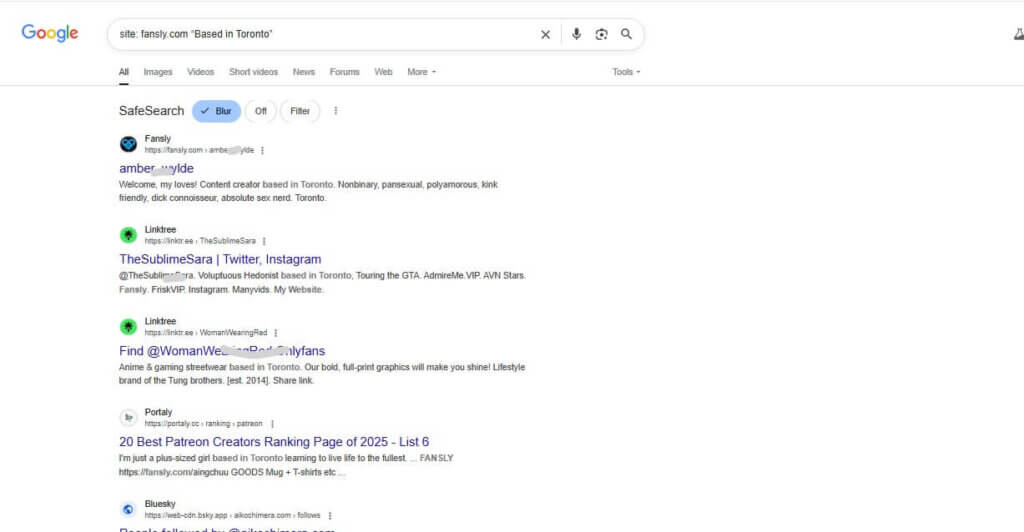1024x532 pixels.
Task: Turn SafeSearch Off
Action: [261, 111]
